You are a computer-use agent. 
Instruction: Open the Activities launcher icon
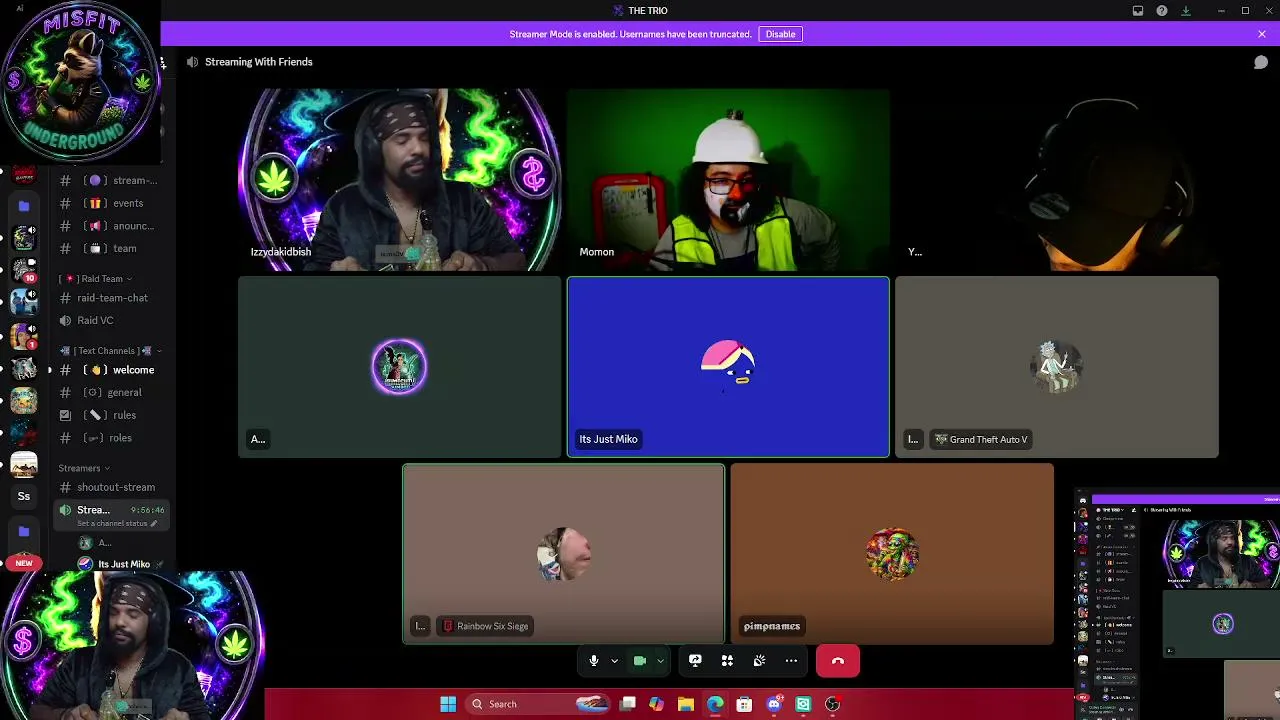click(x=727, y=661)
